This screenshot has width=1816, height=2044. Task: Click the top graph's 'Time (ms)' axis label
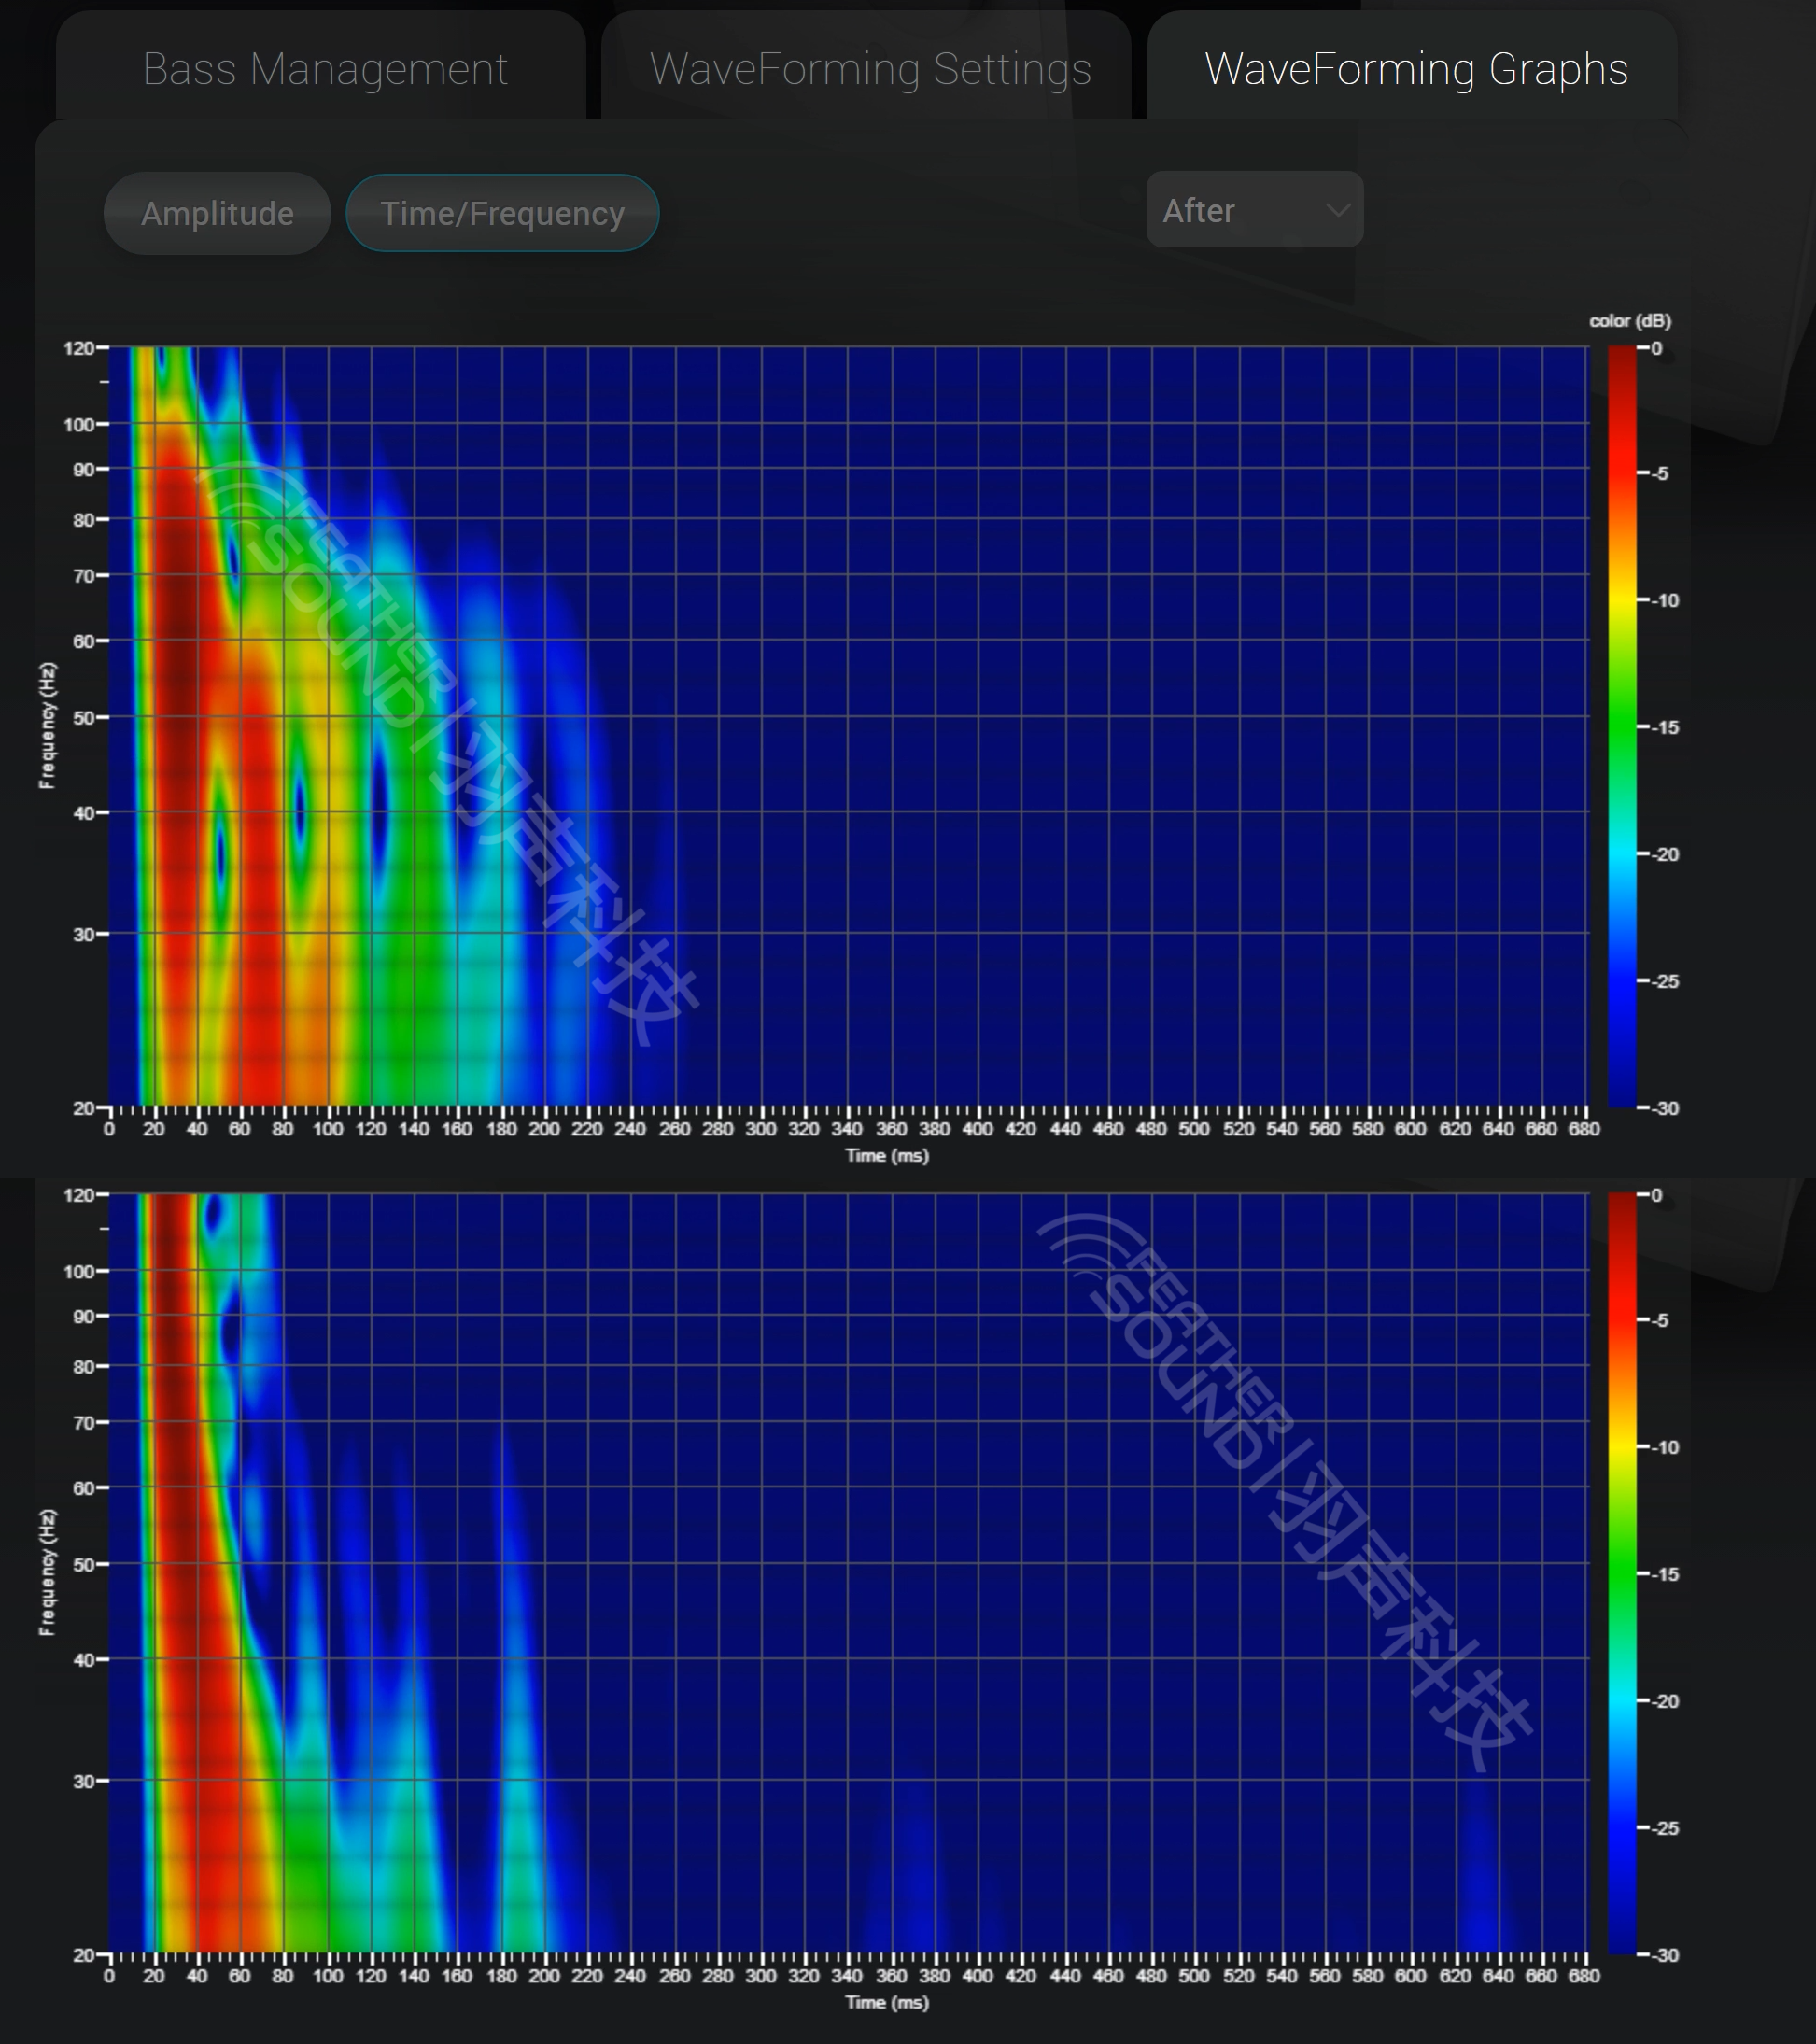pos(887,1156)
